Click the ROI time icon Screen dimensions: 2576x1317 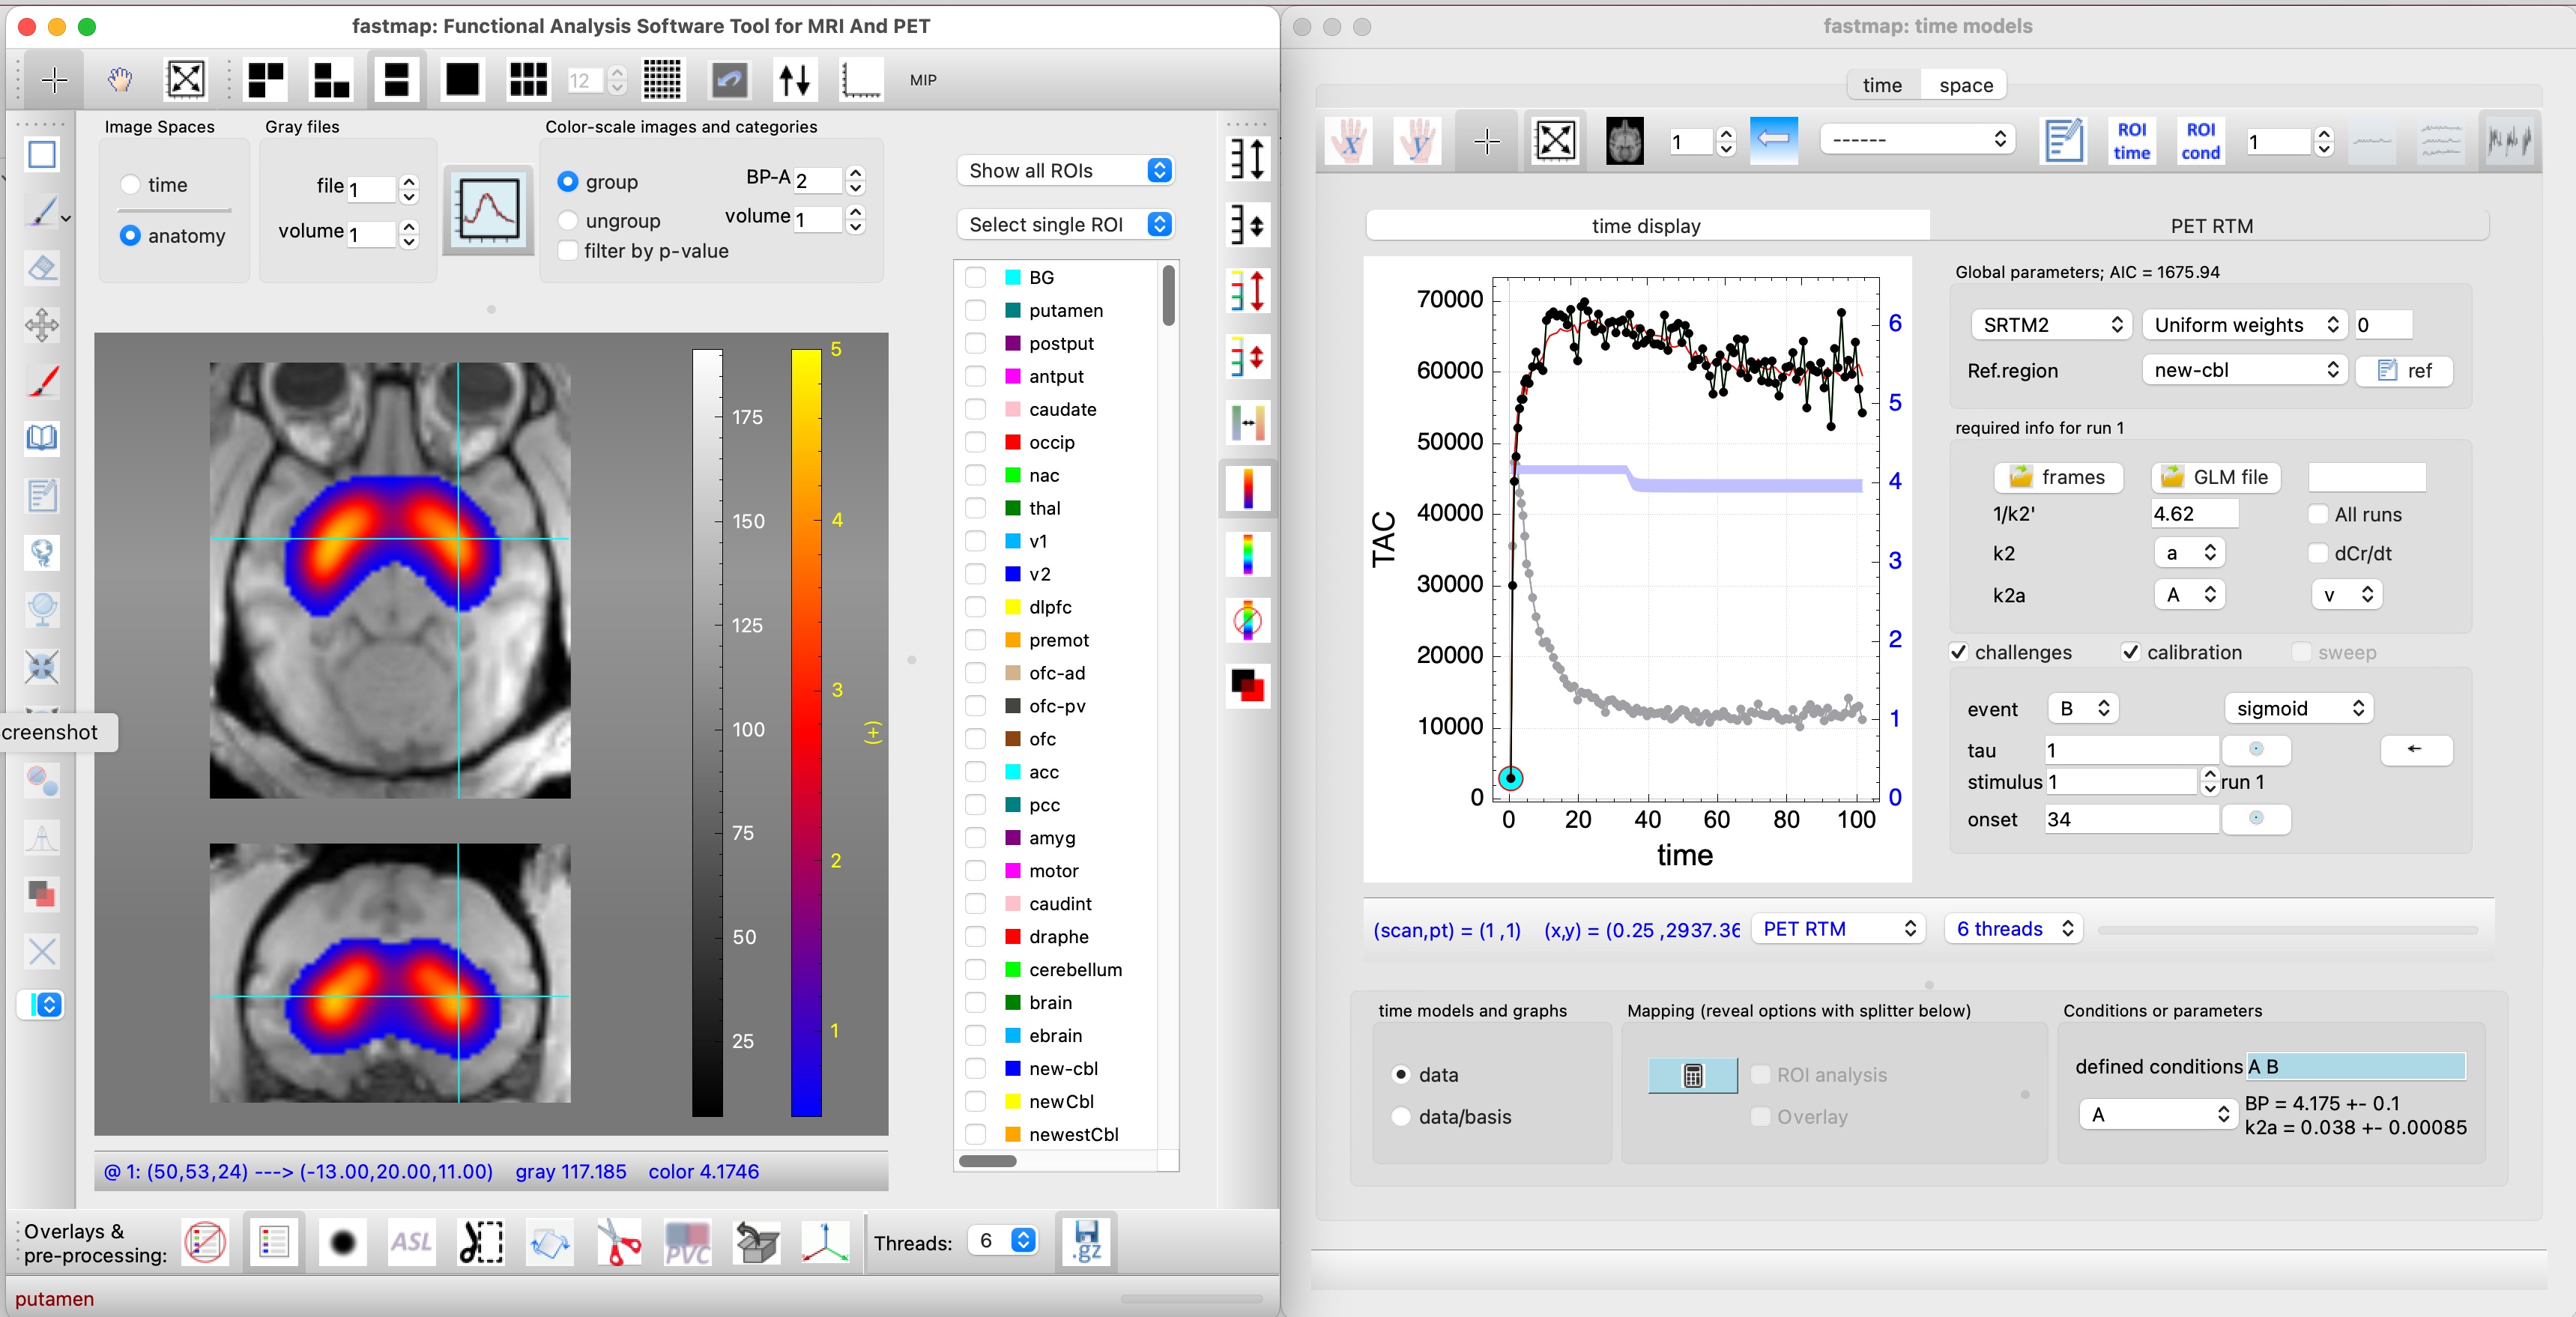click(2131, 141)
